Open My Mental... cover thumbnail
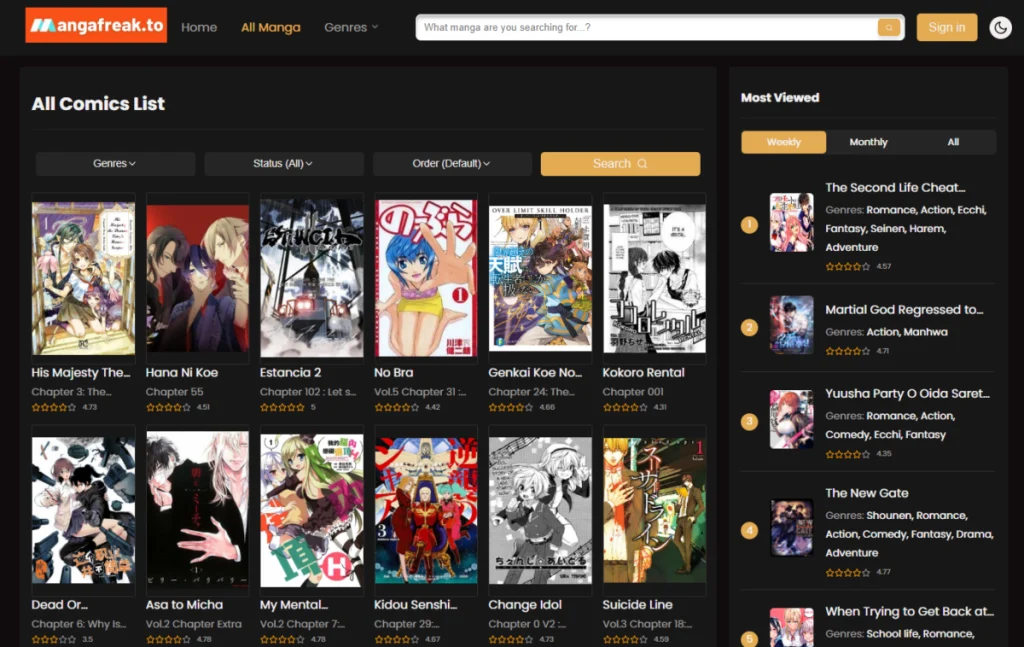1024x647 pixels. click(312, 511)
